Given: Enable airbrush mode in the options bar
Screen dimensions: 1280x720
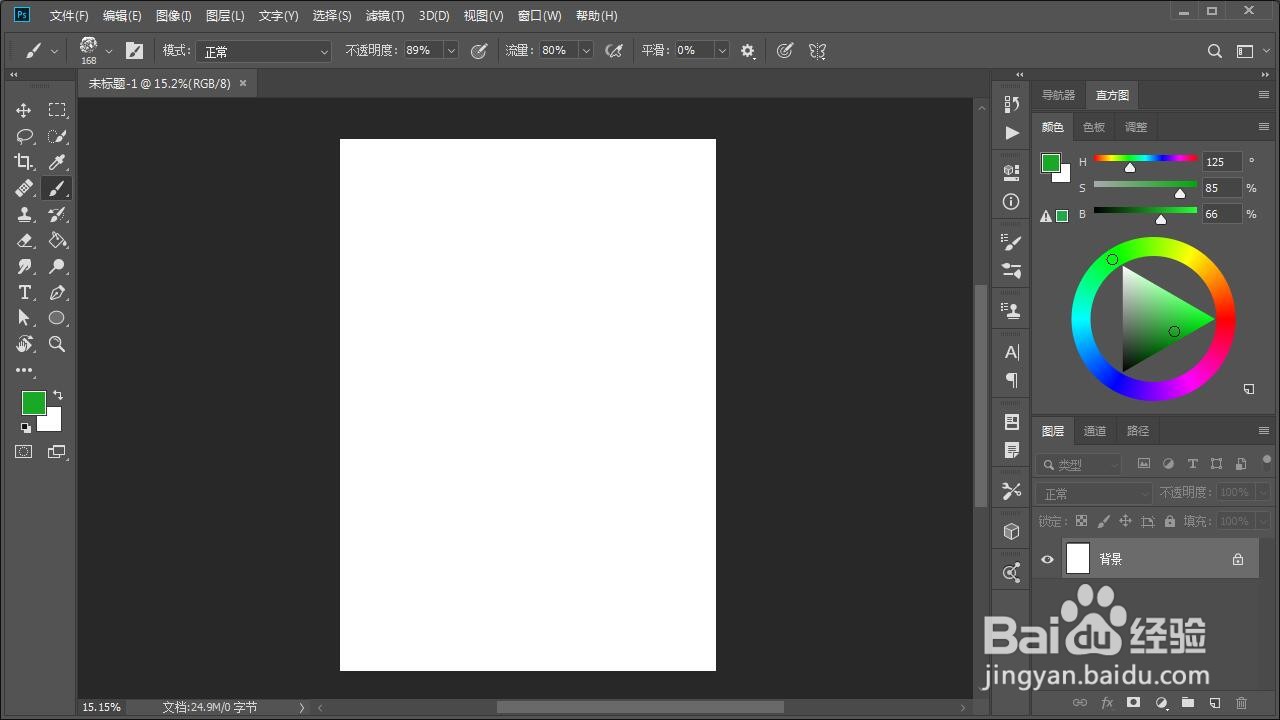Looking at the screenshot, I should (x=614, y=50).
